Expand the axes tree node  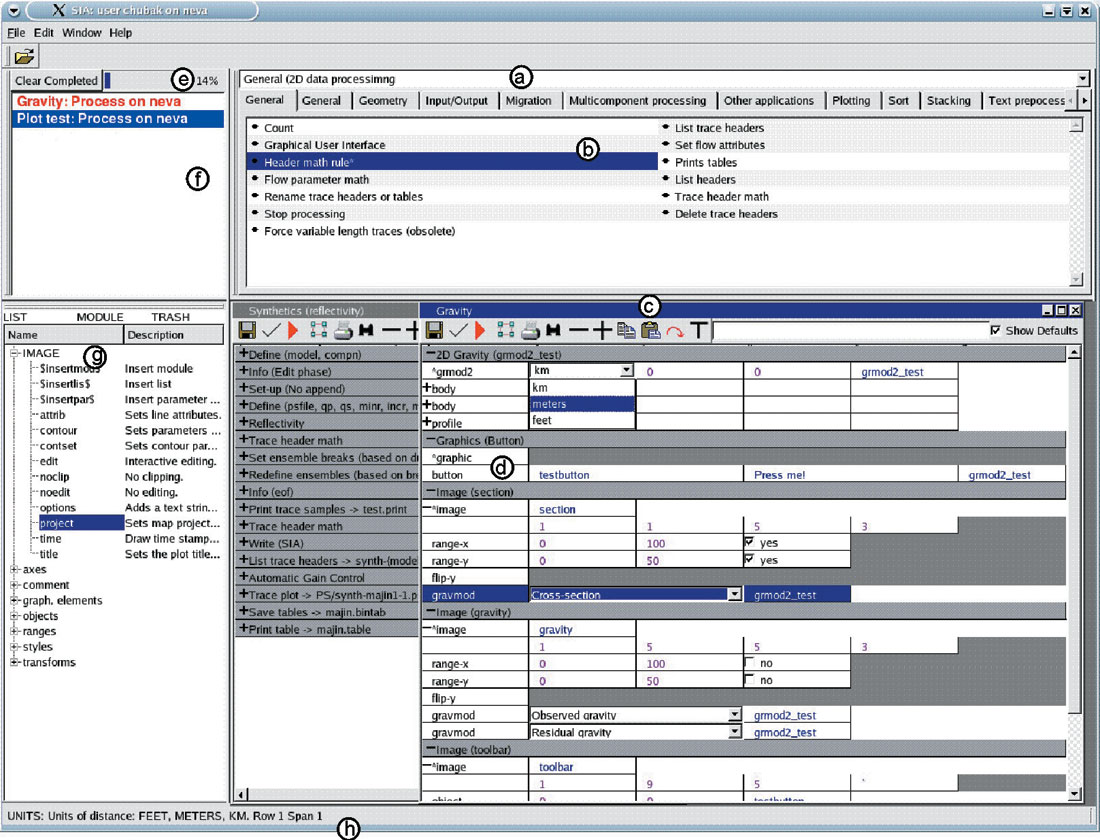click(x=14, y=569)
